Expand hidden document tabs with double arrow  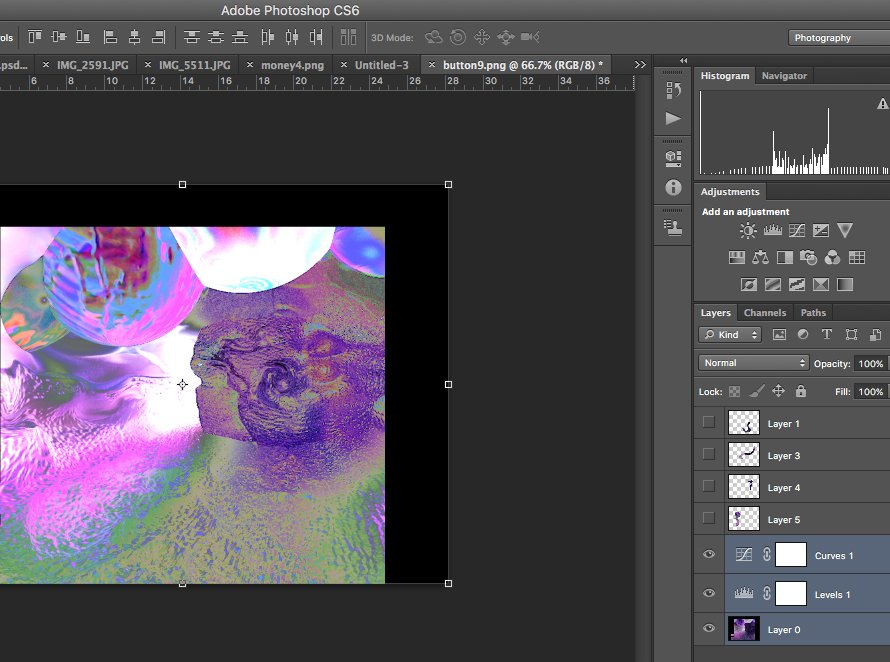pos(640,65)
